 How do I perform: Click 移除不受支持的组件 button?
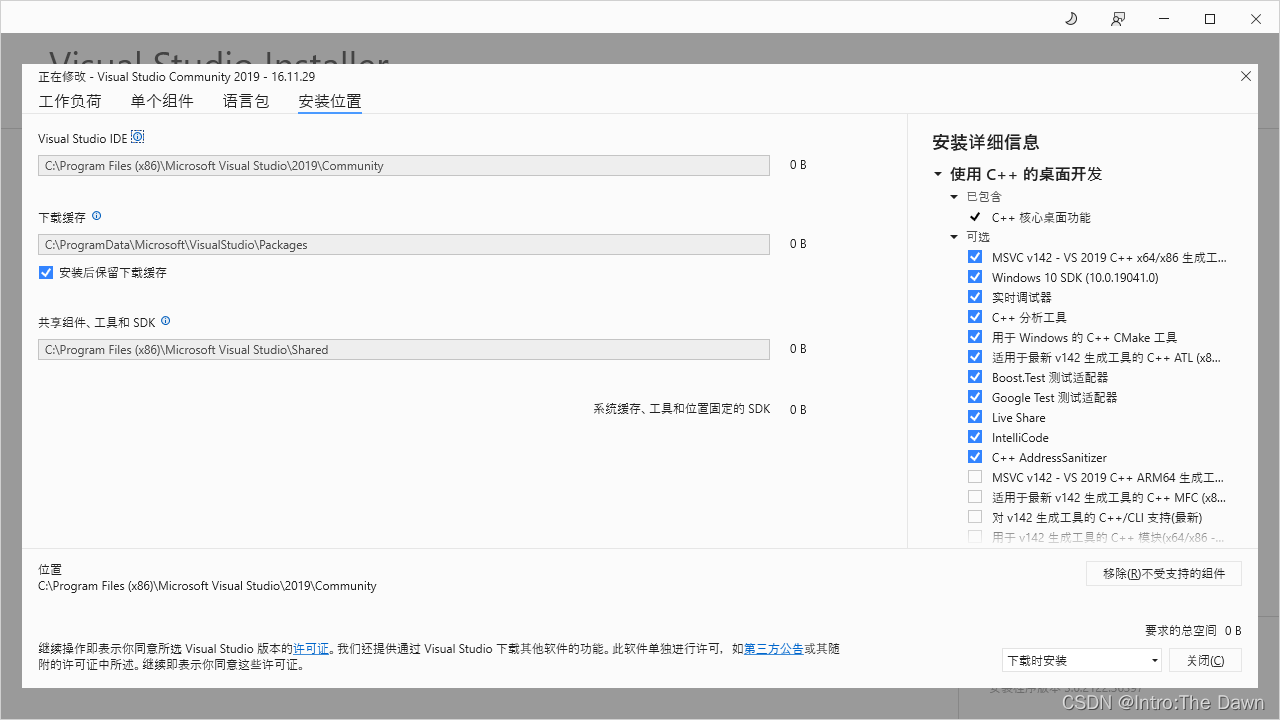(1164, 574)
